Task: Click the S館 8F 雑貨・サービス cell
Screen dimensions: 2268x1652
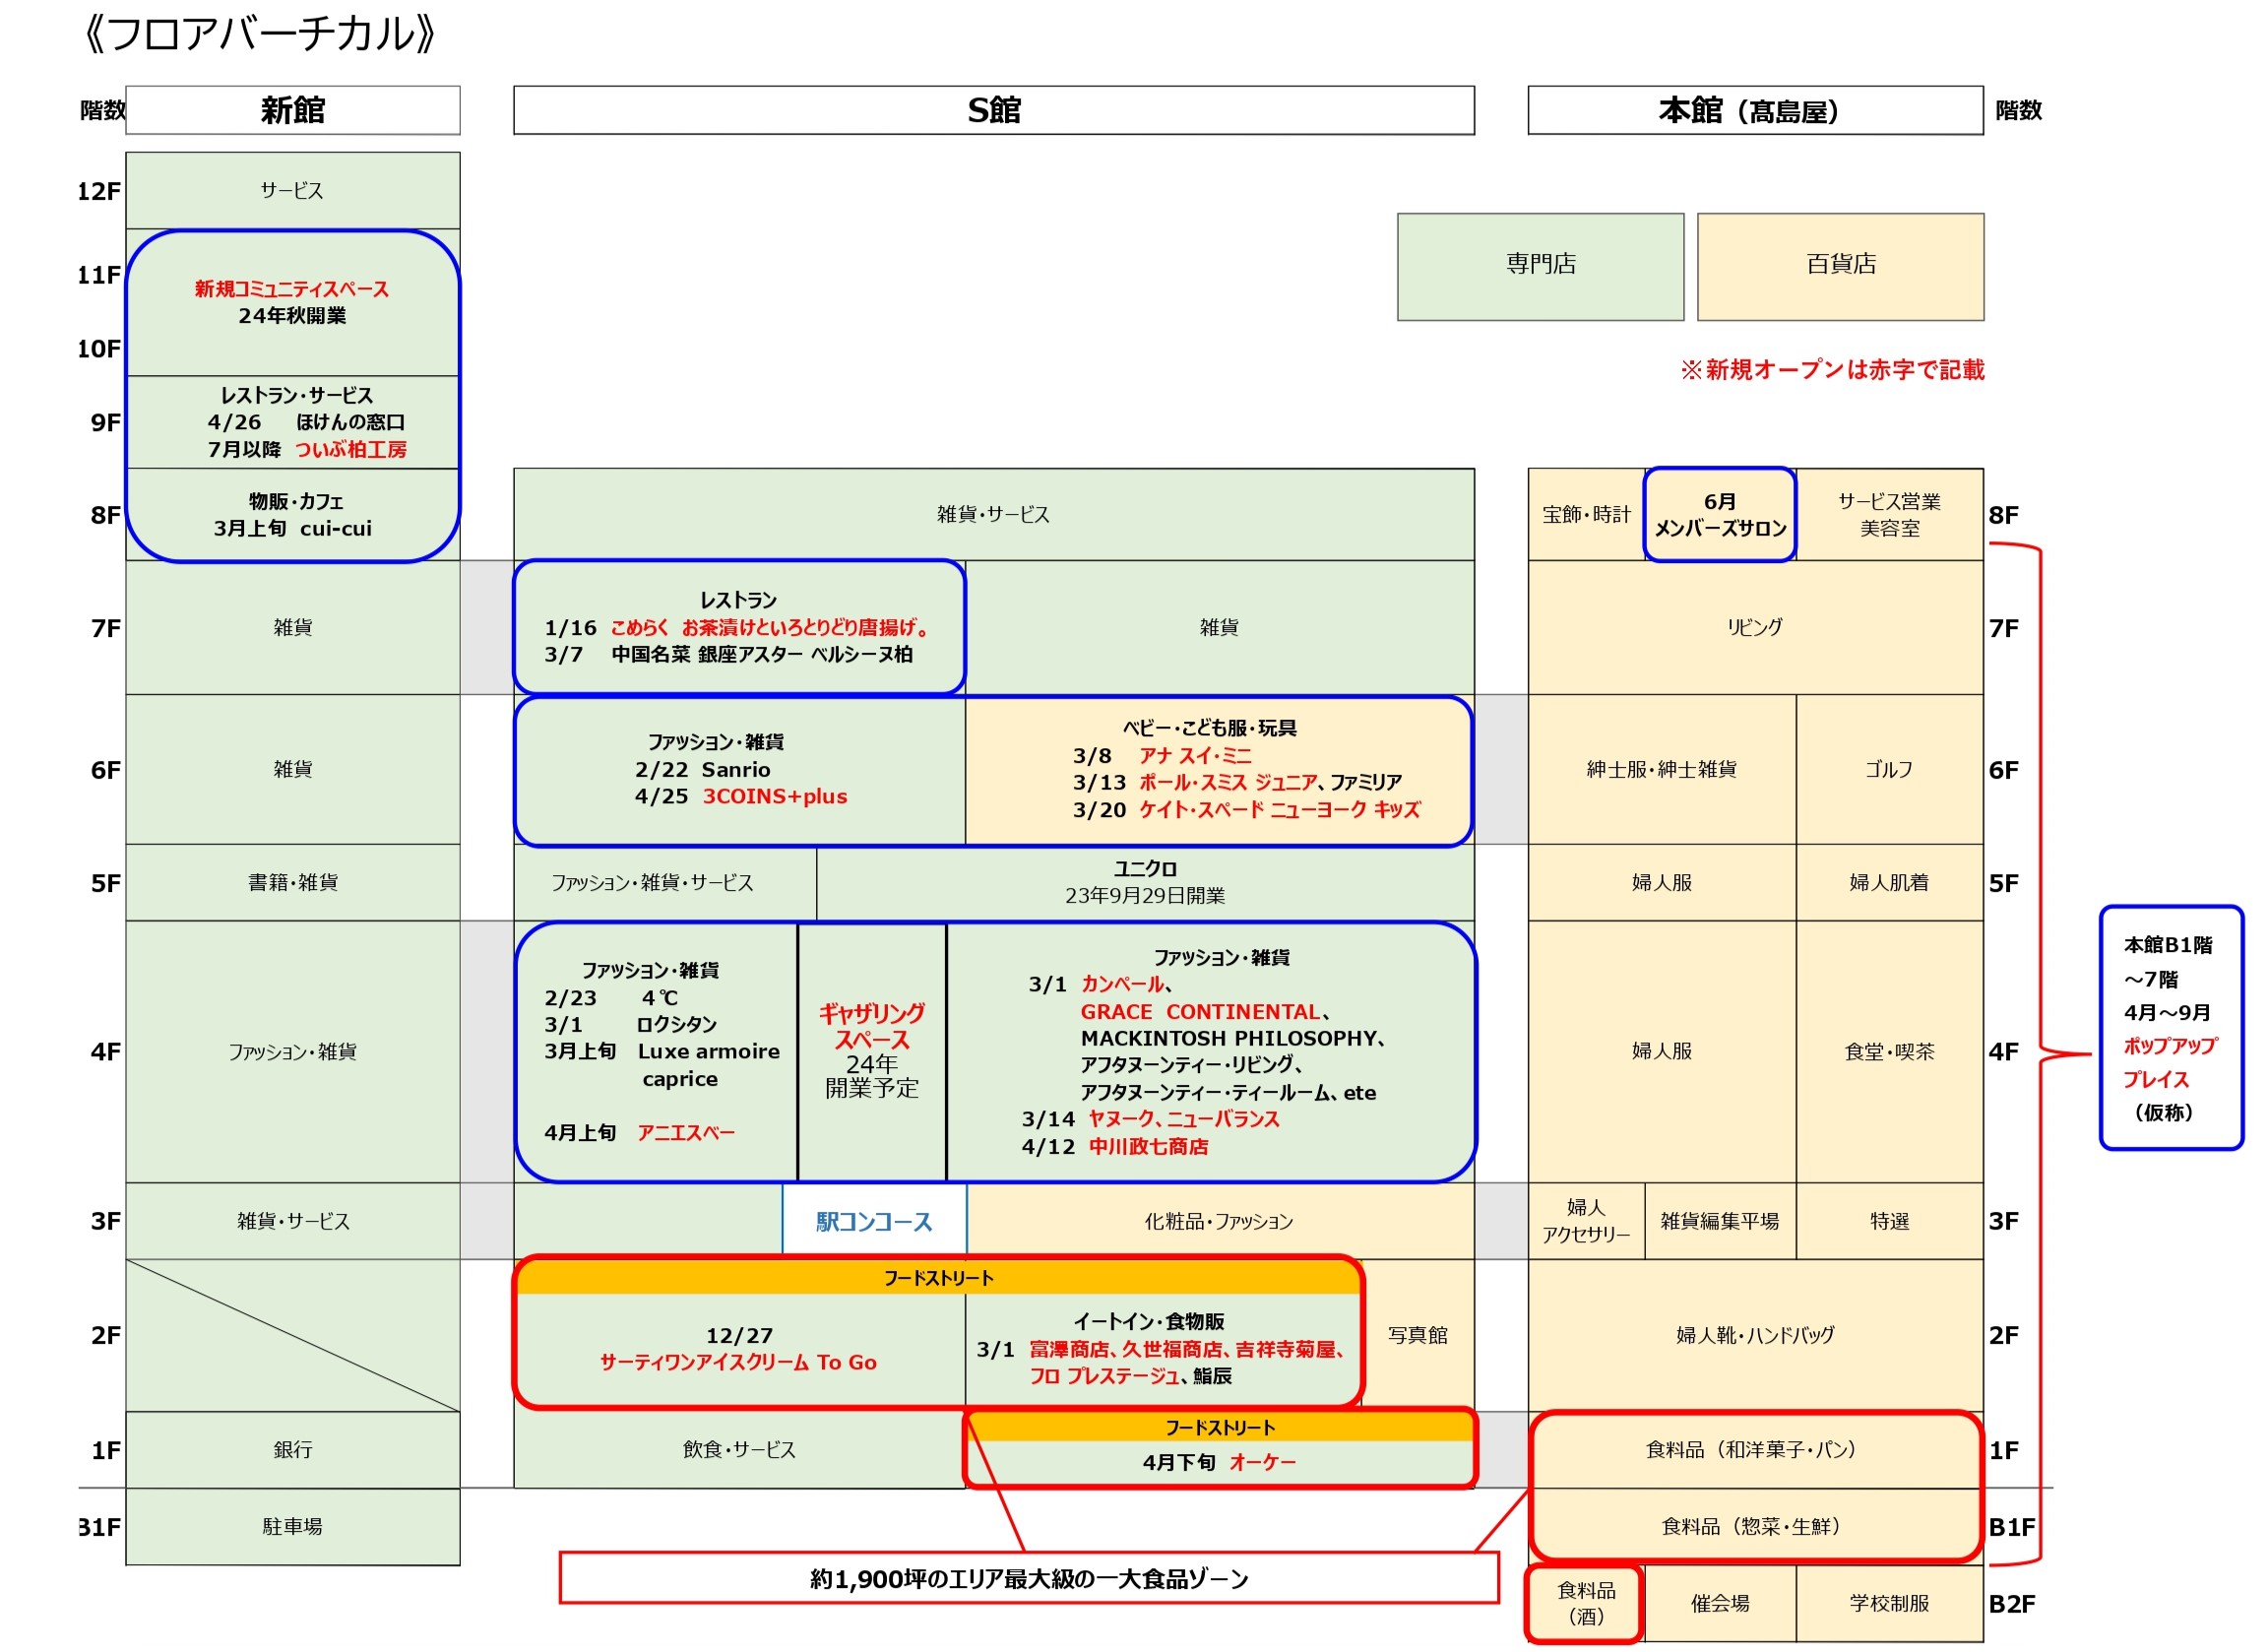Action: (x=995, y=515)
